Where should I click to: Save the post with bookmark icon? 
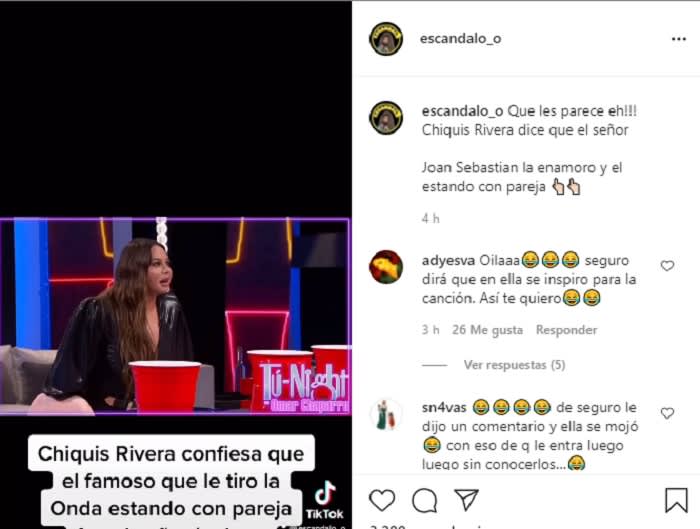676,500
